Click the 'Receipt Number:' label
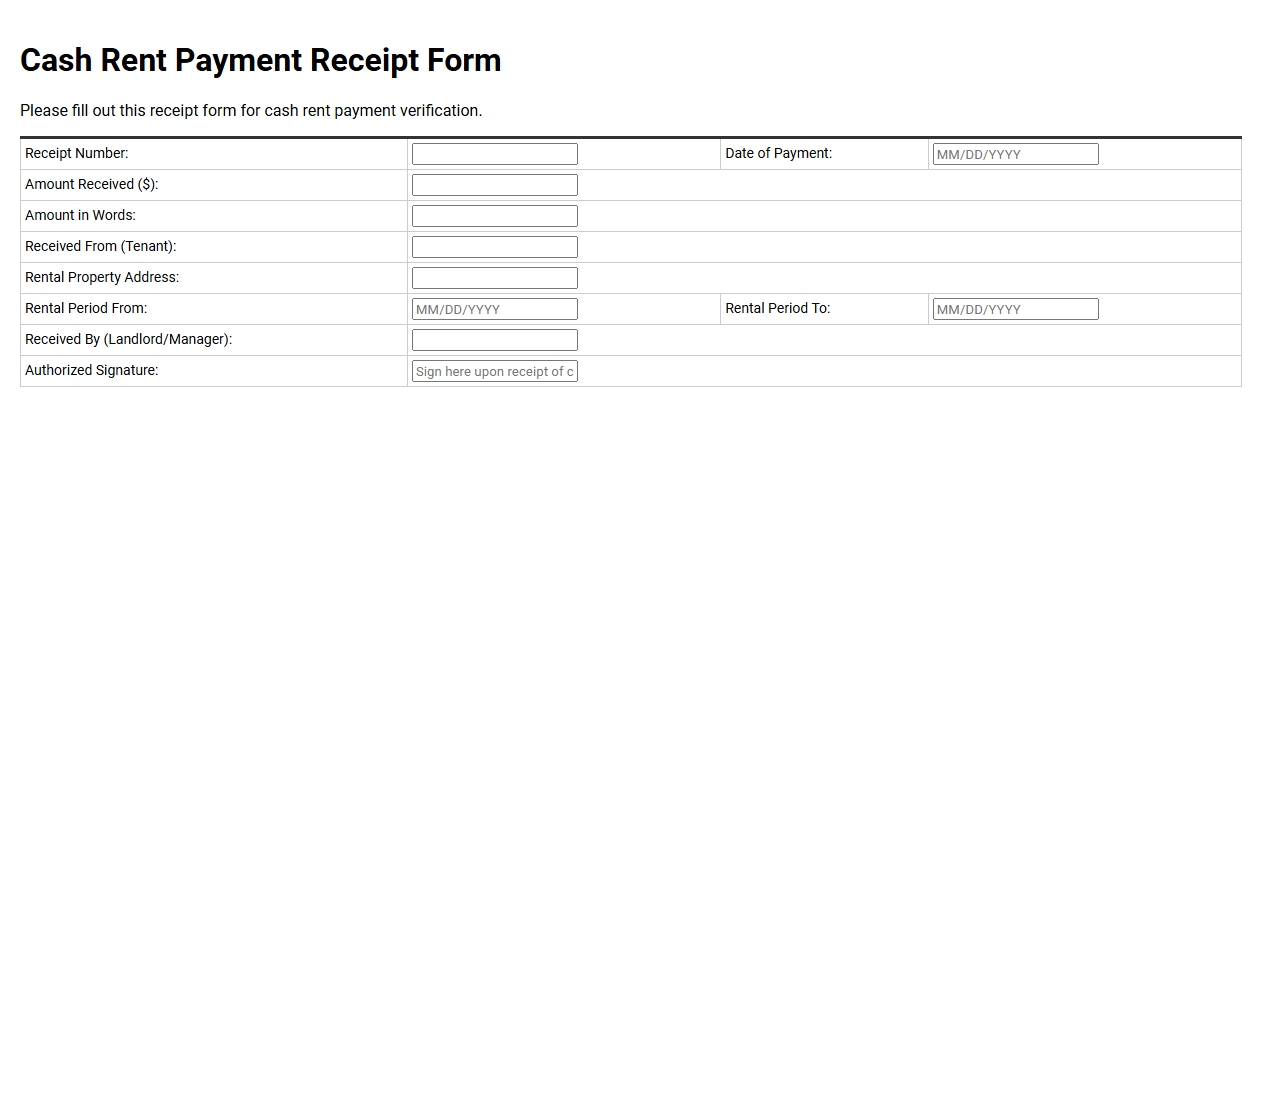 click(x=77, y=153)
